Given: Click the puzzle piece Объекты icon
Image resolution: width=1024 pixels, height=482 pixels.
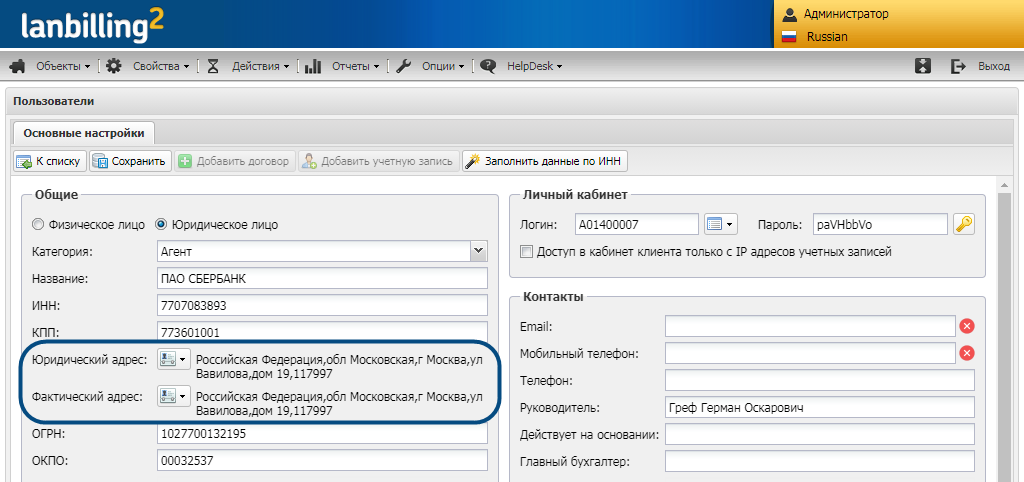Looking at the screenshot, I should coord(18,66).
